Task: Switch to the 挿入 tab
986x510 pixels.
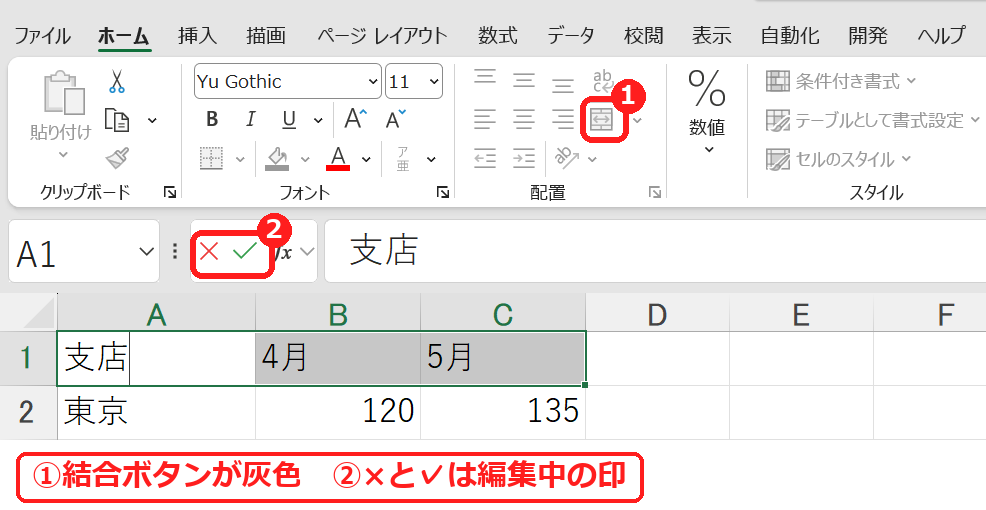Action: [x=197, y=36]
